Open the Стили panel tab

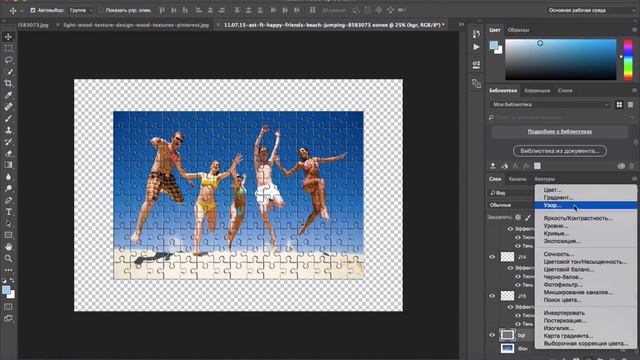(565, 91)
